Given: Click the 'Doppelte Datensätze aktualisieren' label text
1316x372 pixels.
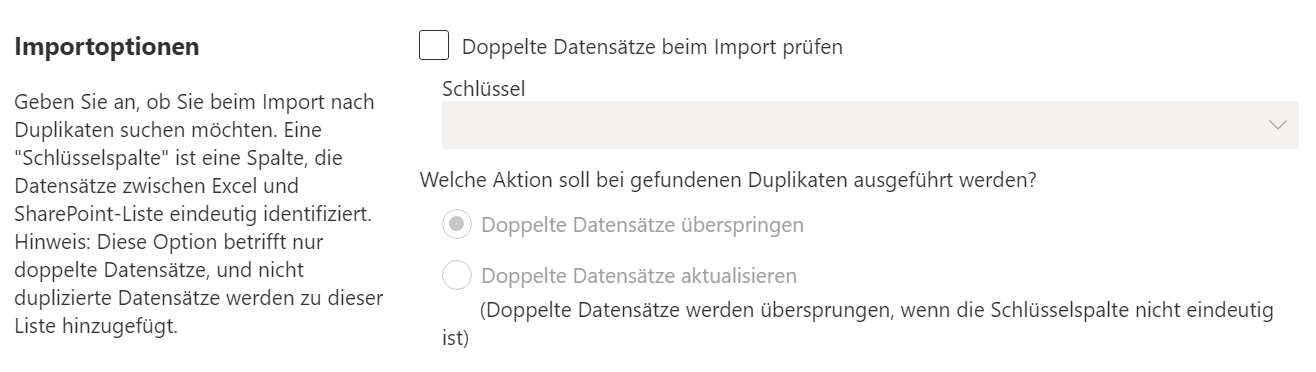Looking at the screenshot, I should 639,275.
